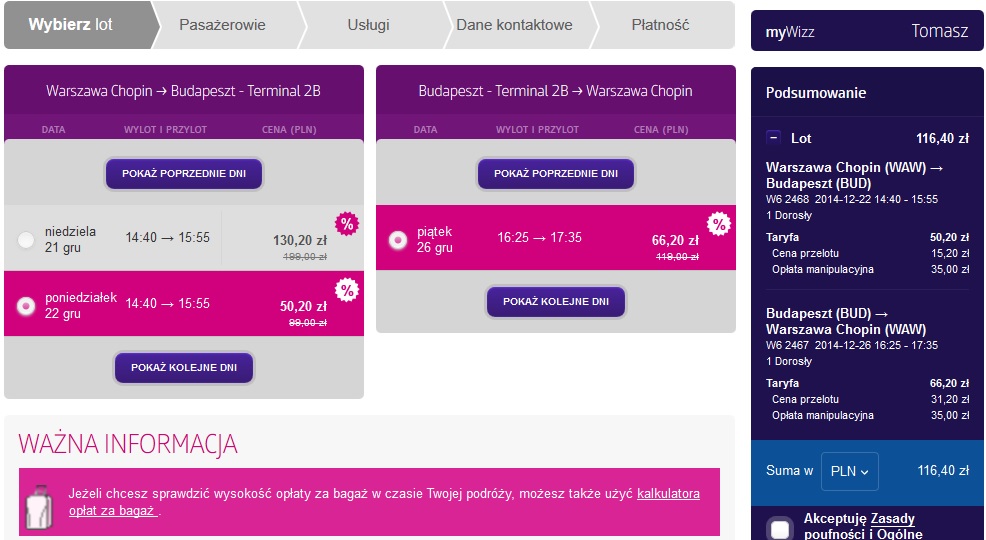986x540 pixels.
Task: Show next days for Budapeszt to Warszawa
Action: coord(556,302)
